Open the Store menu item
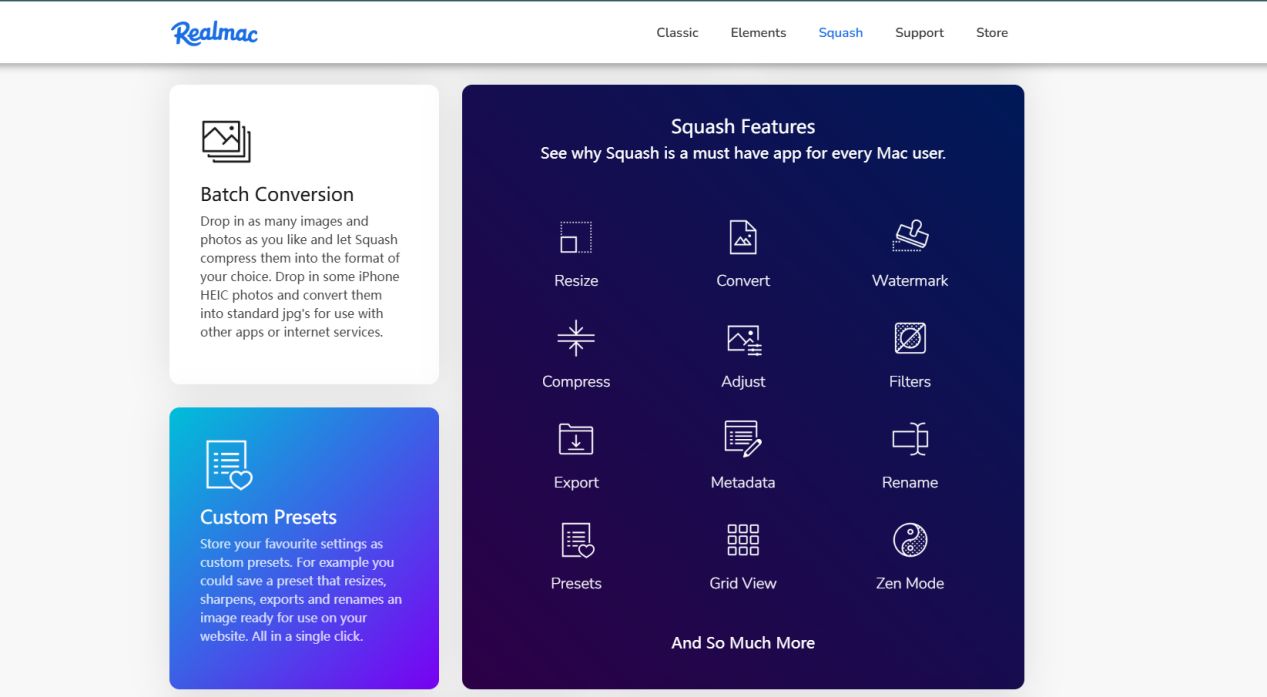Image resolution: width=1267 pixels, height=697 pixels. (992, 33)
